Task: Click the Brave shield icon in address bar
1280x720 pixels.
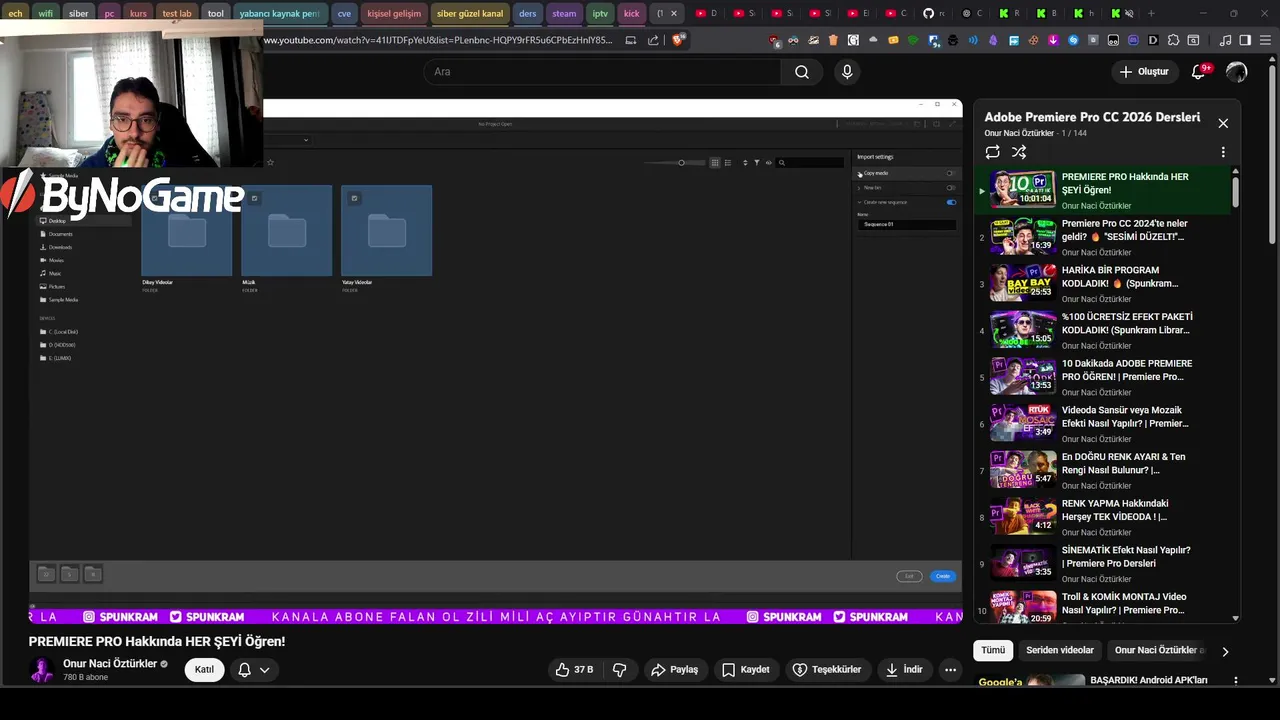Action: coord(679,40)
